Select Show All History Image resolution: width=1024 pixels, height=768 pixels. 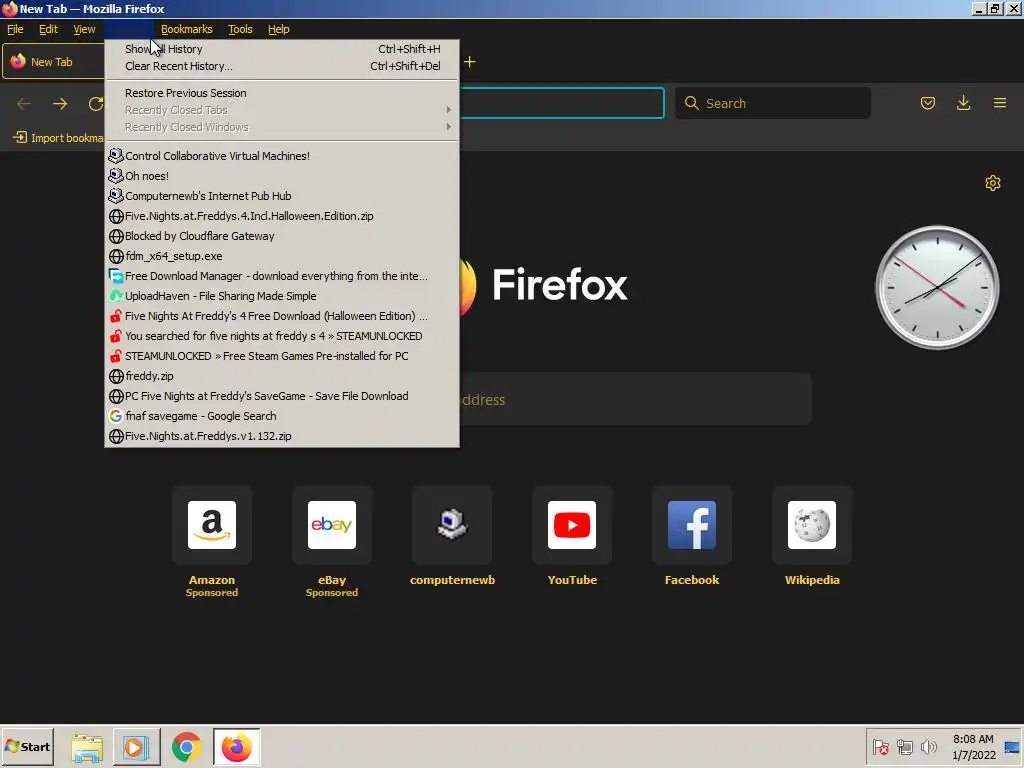[x=282, y=49]
